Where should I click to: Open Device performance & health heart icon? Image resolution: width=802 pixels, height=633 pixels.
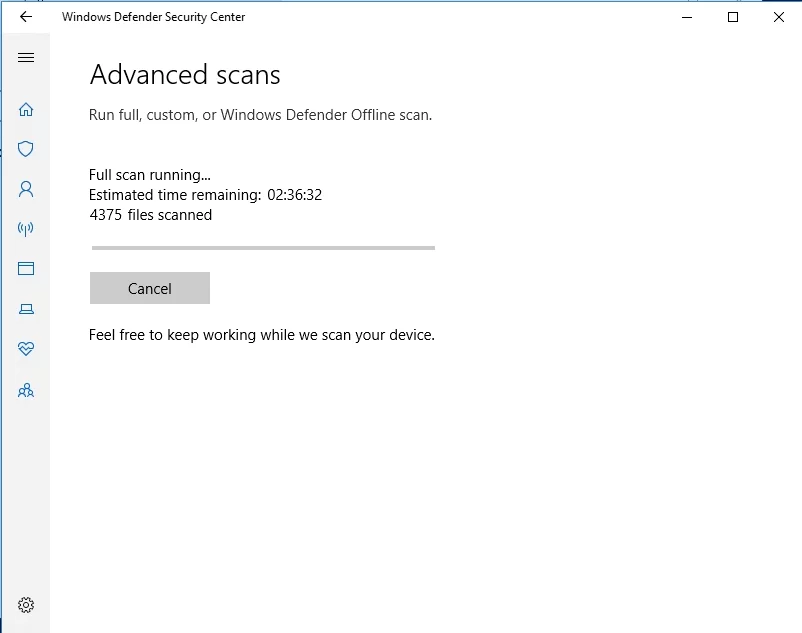coord(26,349)
